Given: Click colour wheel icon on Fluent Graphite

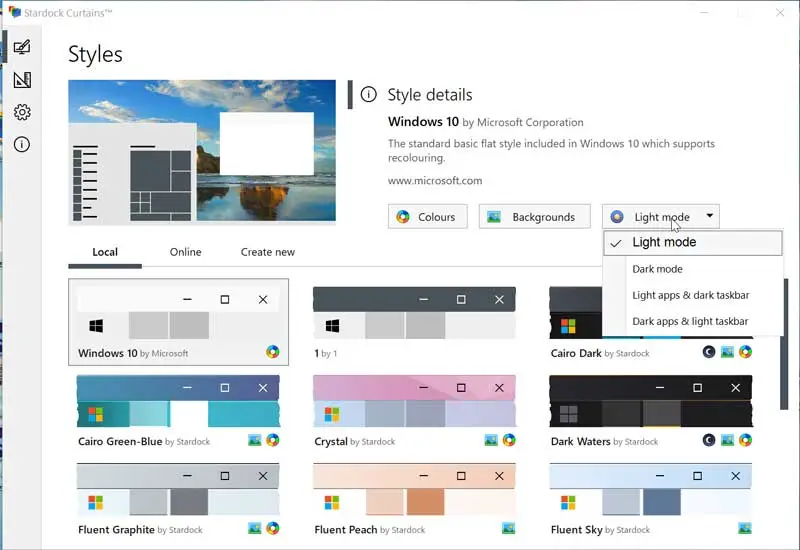Looking at the screenshot, I should [x=272, y=528].
